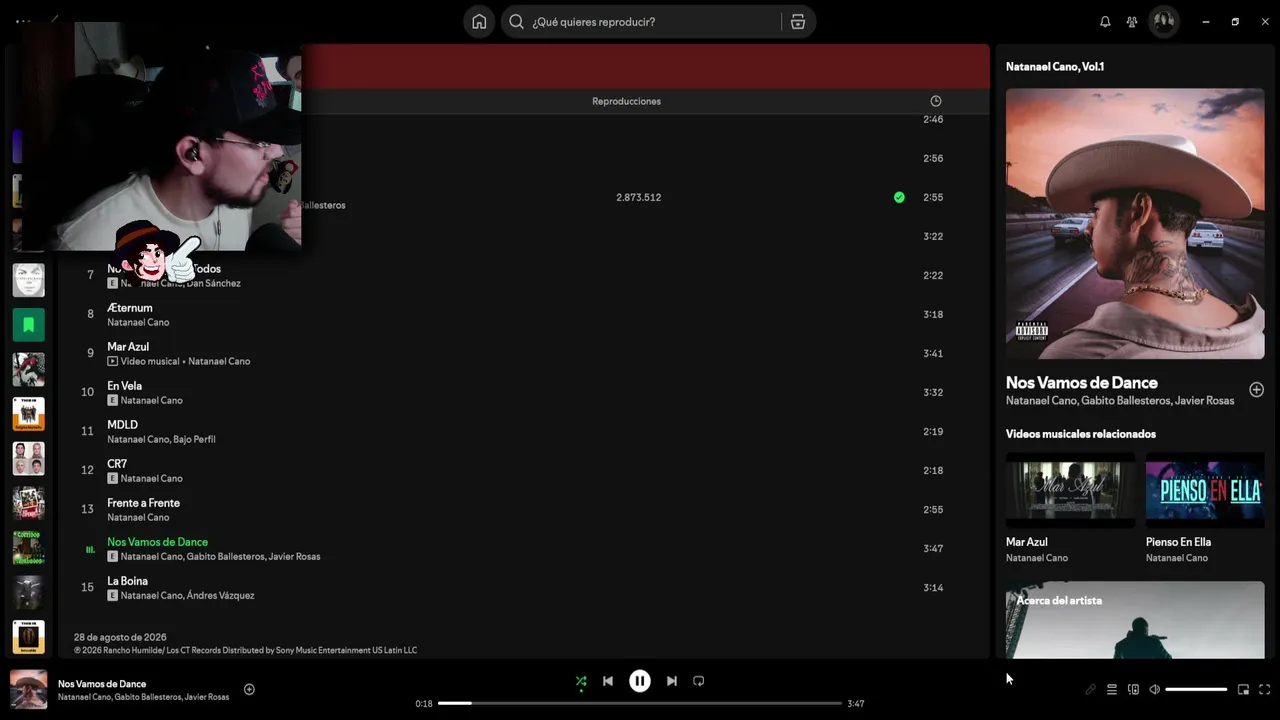Click the Videos musicales relacionados heading
1280x720 pixels.
tap(1081, 434)
